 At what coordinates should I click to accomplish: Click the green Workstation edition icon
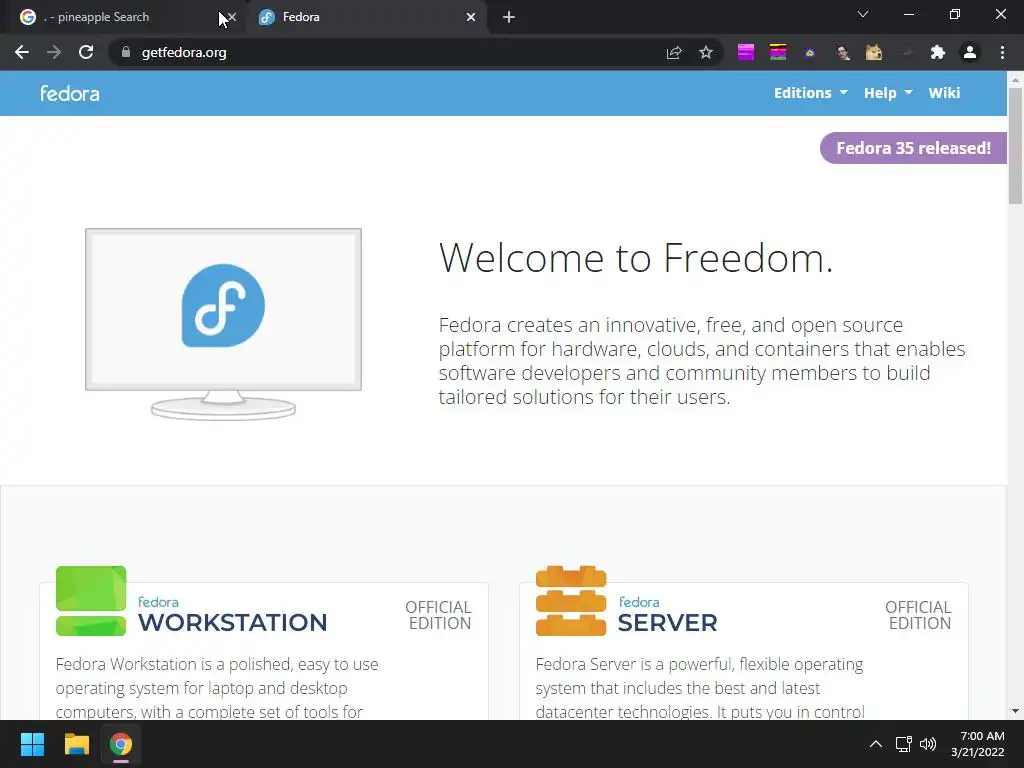coord(91,601)
